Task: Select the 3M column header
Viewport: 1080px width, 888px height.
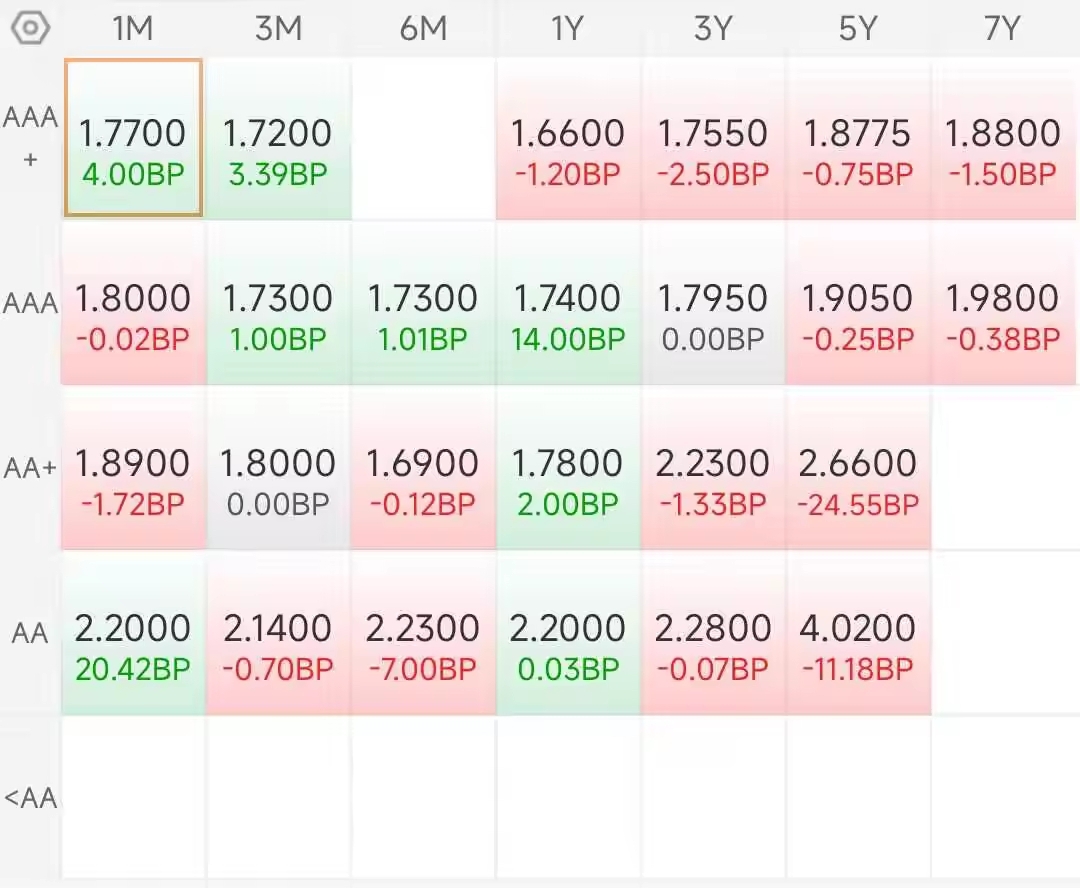Action: (x=278, y=29)
